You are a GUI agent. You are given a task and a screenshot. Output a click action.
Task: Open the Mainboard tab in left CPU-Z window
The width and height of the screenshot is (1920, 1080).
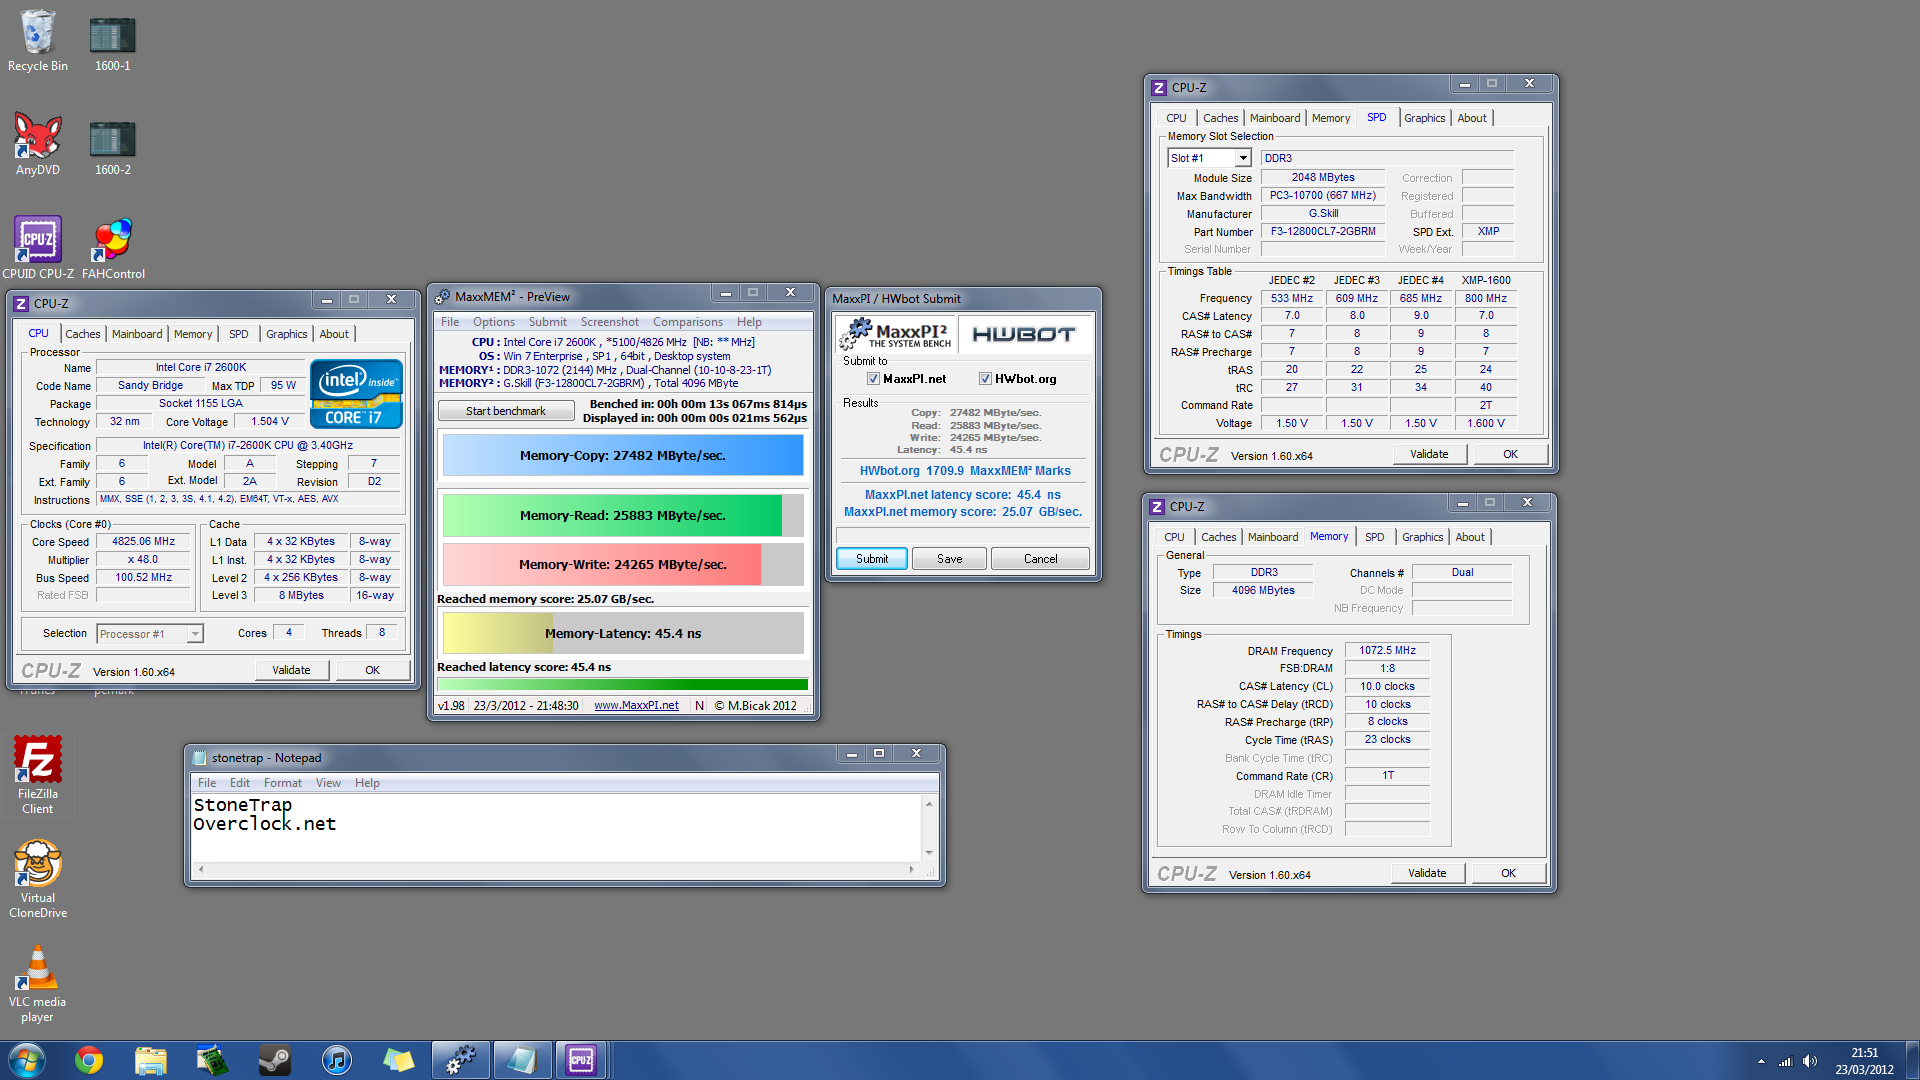tap(137, 334)
